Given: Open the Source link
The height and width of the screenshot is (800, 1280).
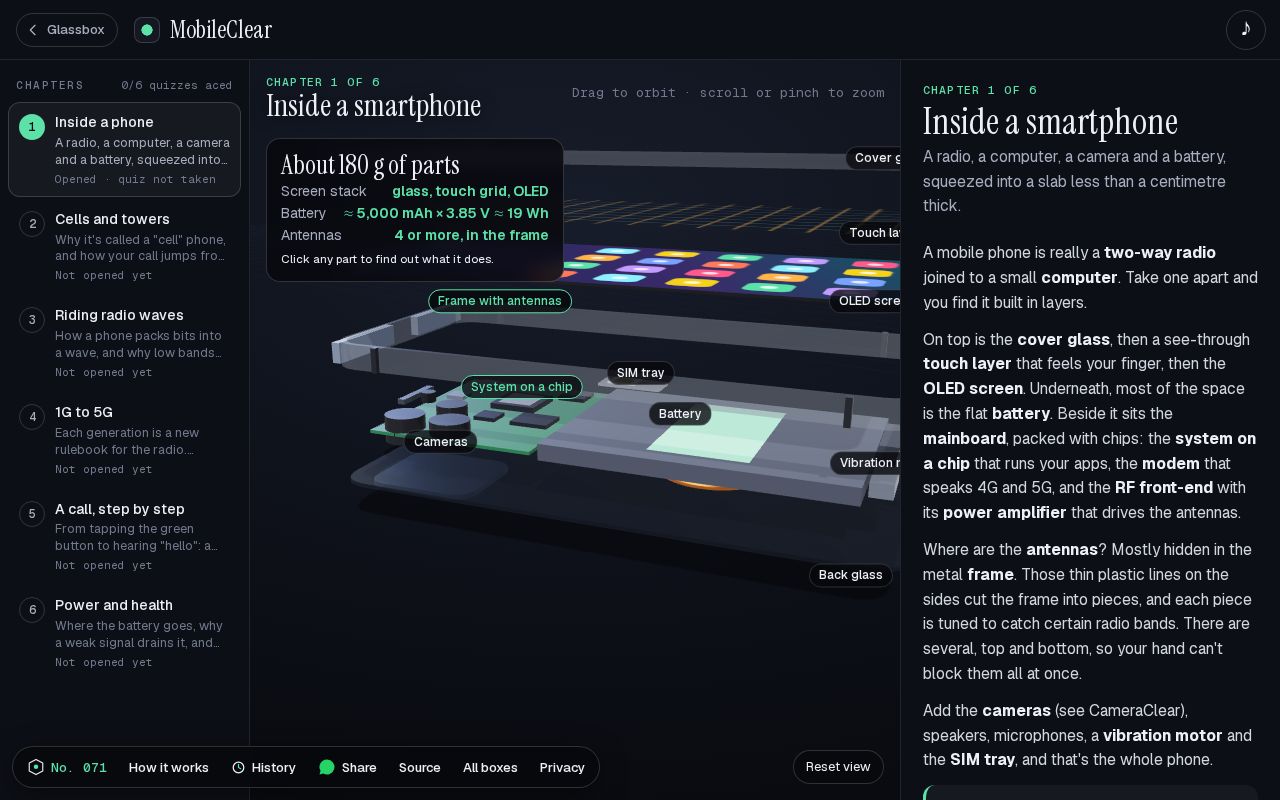Looking at the screenshot, I should [x=419, y=767].
